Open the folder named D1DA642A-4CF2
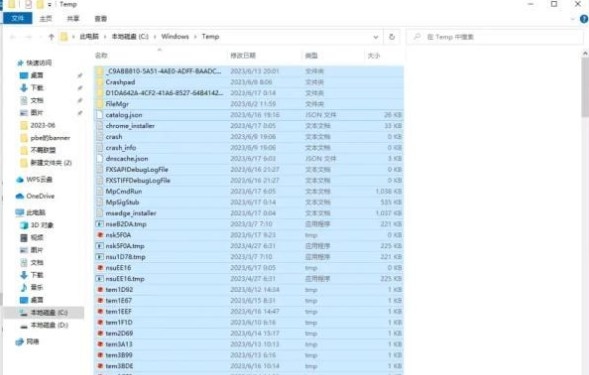Screen dimensions: 589x375 click(x=164, y=93)
